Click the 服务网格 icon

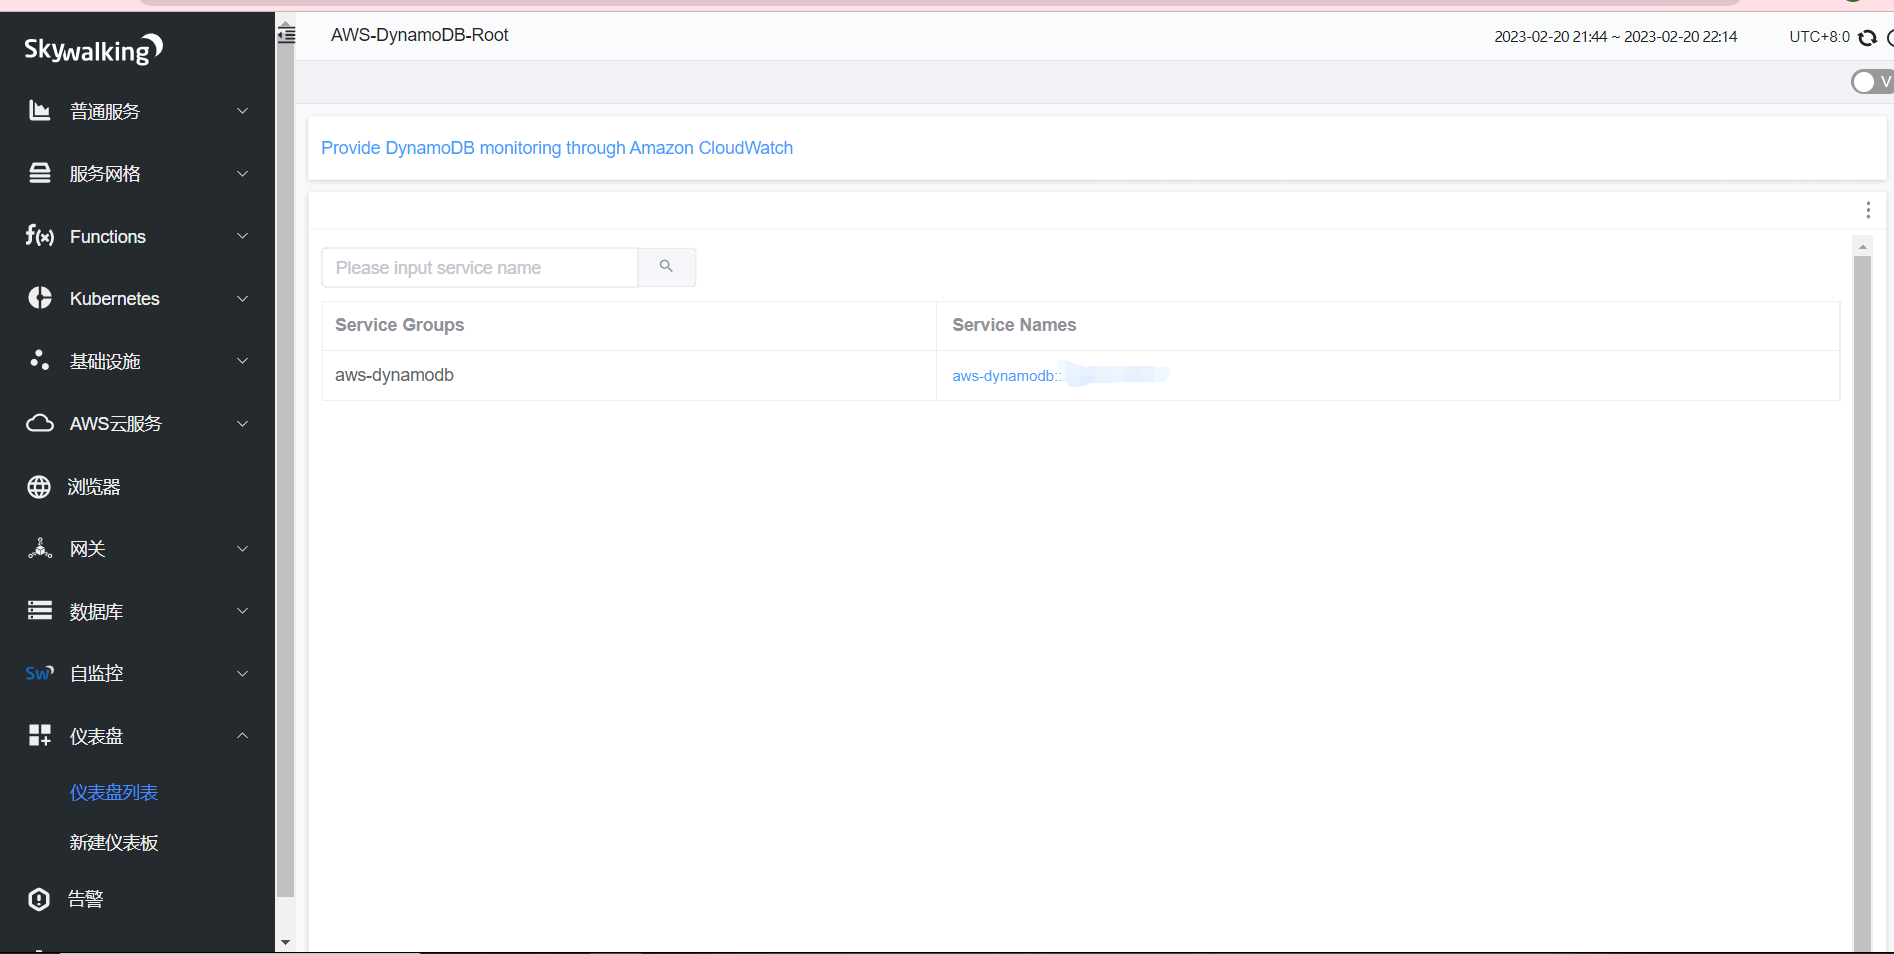[40, 173]
